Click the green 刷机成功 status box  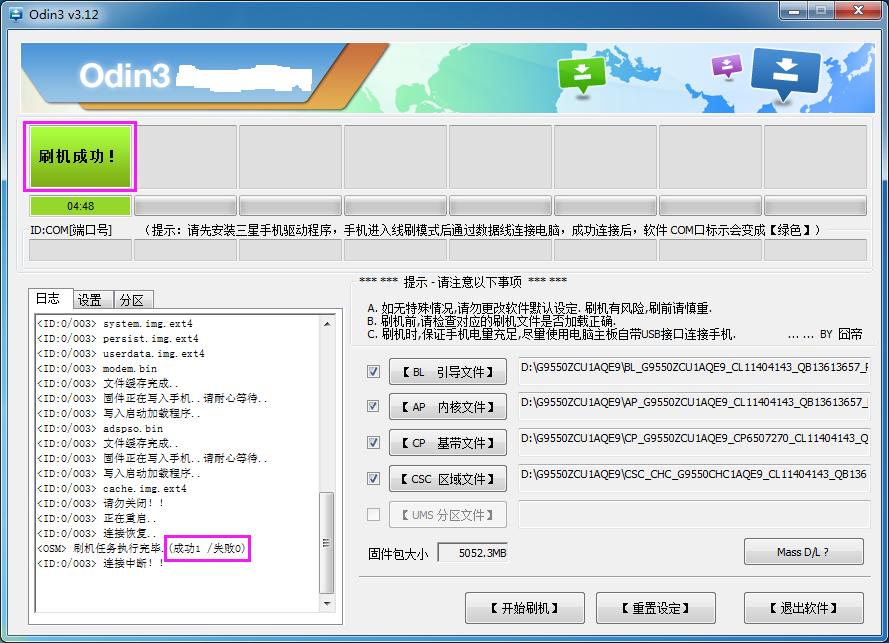80,156
